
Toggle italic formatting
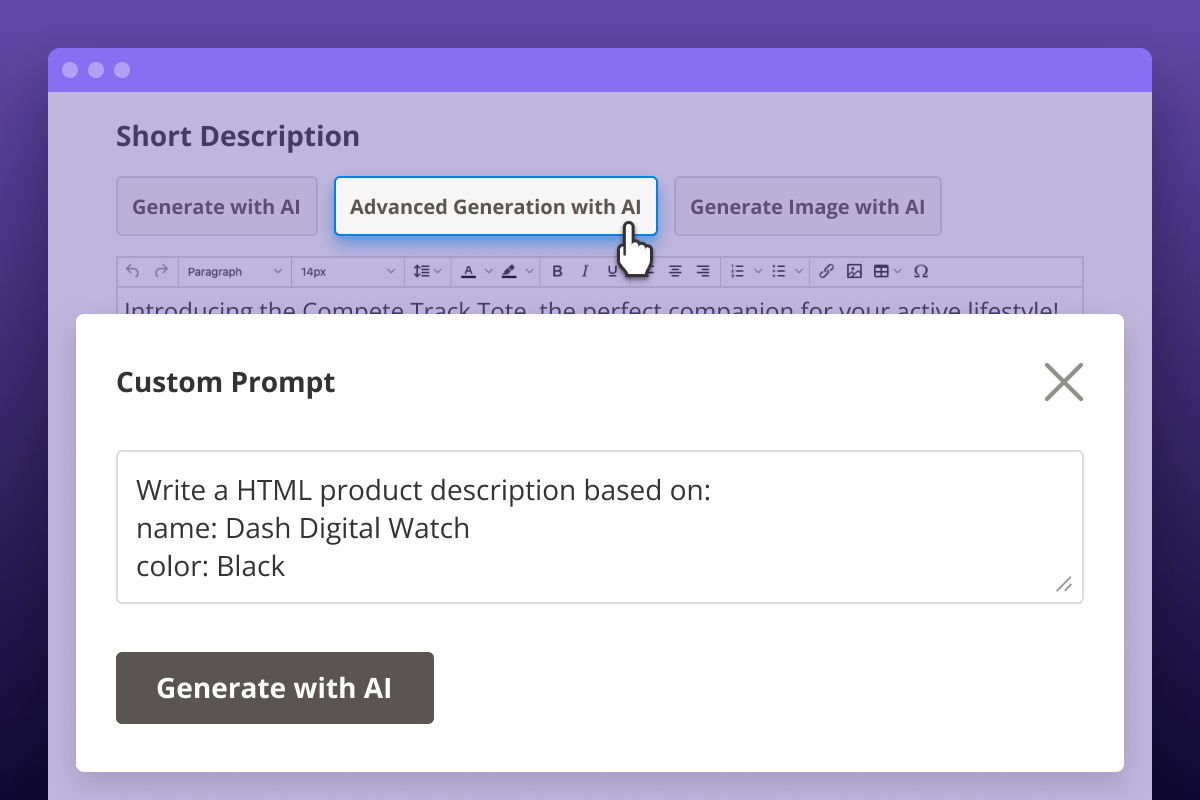[585, 271]
